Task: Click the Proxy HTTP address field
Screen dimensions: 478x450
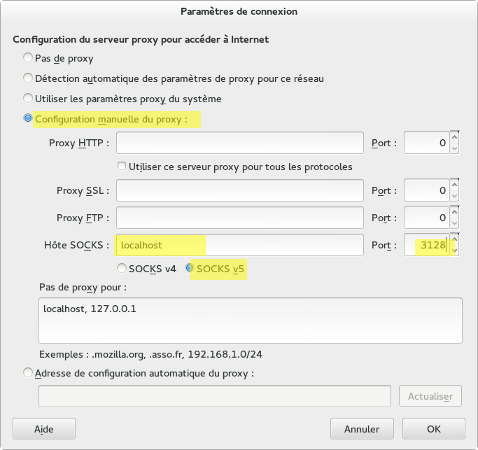Action: click(x=240, y=143)
